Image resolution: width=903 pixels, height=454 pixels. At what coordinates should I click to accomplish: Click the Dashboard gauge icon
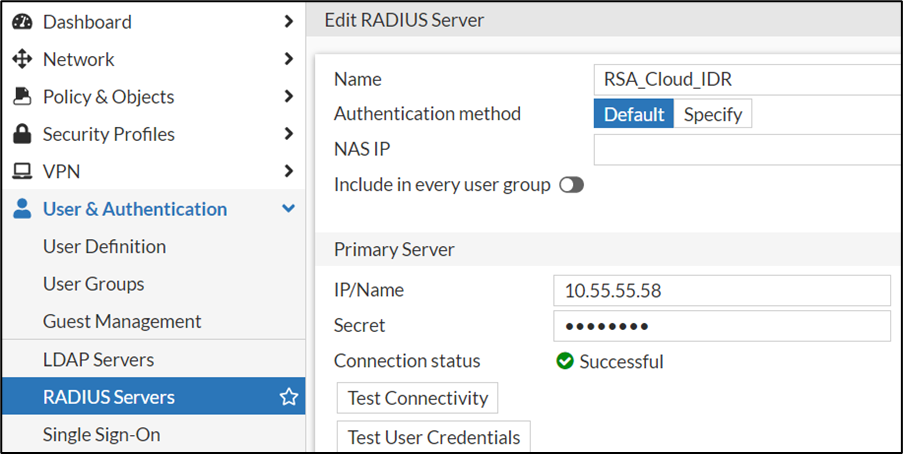click(21, 22)
